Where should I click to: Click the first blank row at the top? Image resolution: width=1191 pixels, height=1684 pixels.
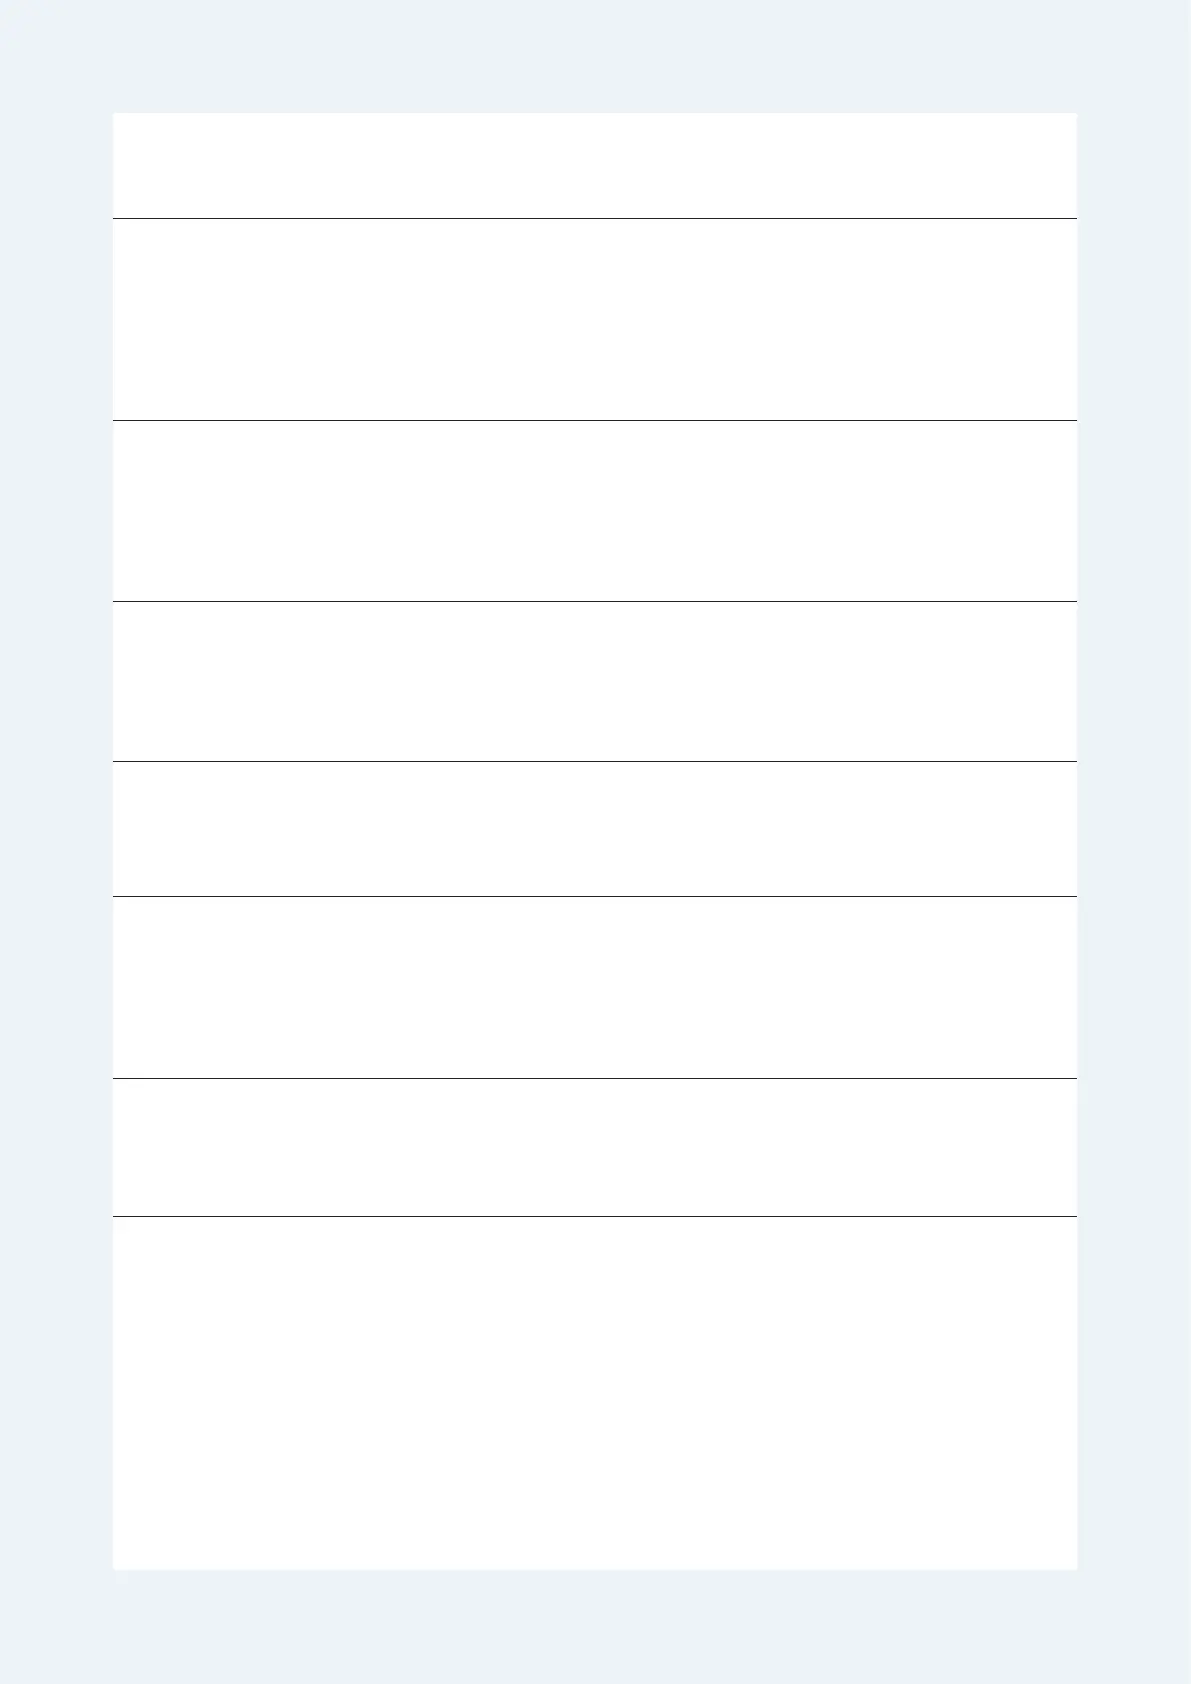tap(594, 165)
